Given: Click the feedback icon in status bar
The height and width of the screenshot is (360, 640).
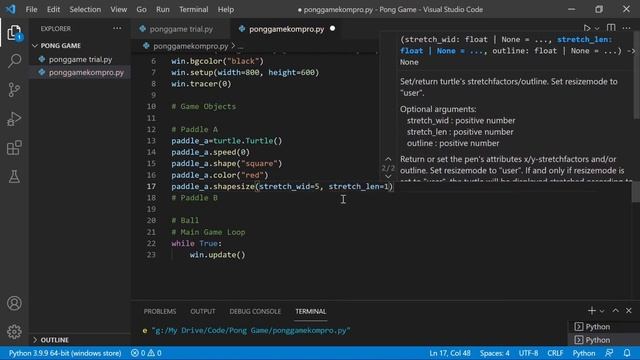Looking at the screenshot, I should (609, 353).
